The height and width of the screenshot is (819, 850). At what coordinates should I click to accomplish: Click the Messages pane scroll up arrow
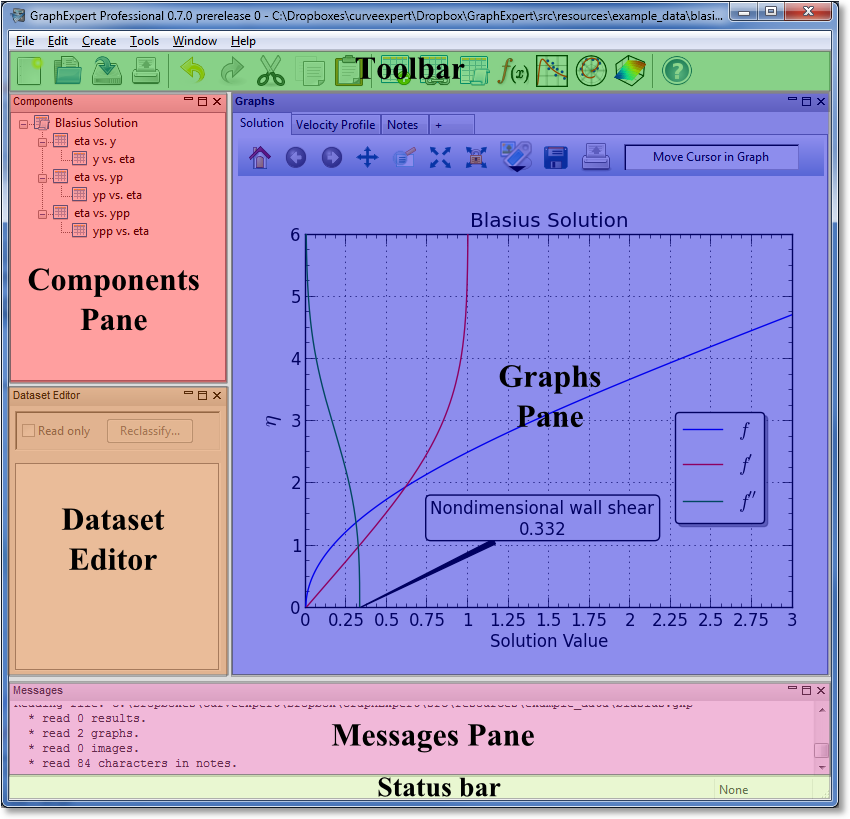pyautogui.click(x=822, y=710)
